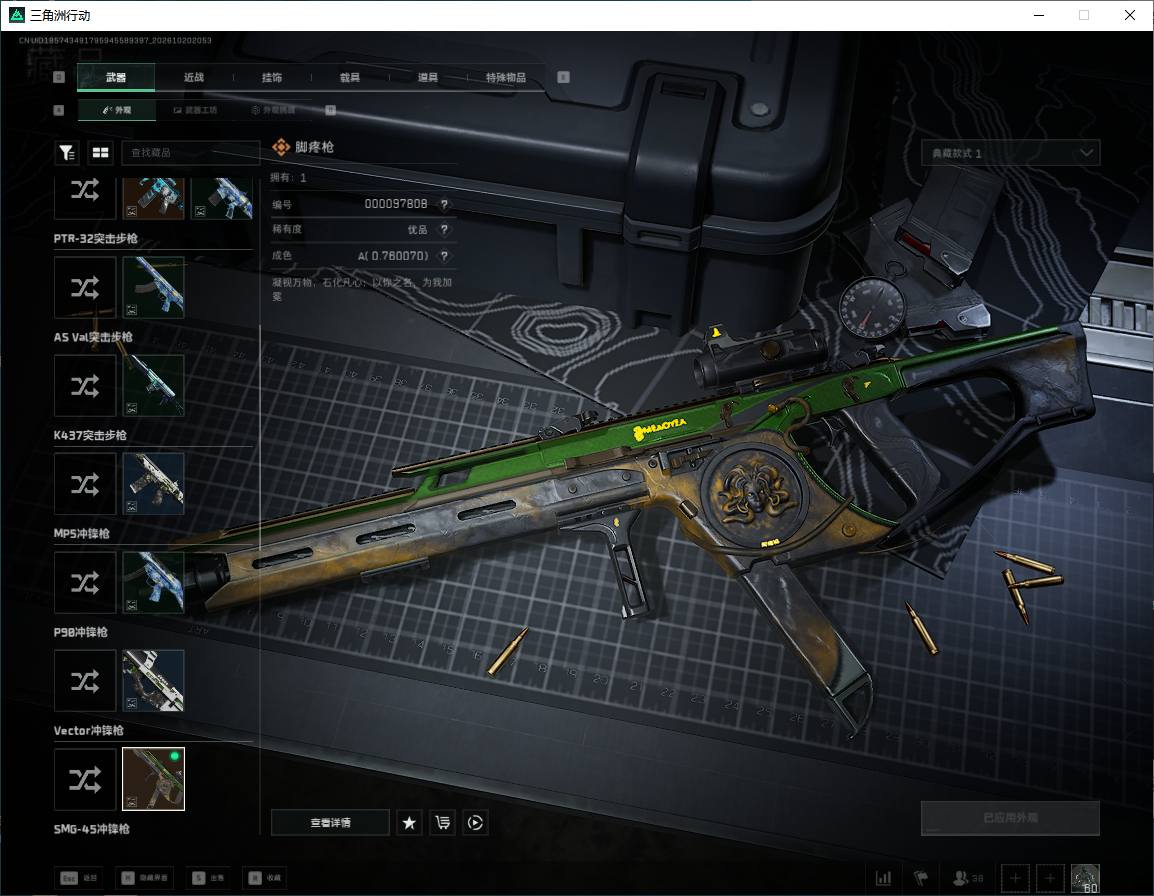The height and width of the screenshot is (896, 1154).
Task: Expand the 典藏款式 1 style dropdown
Action: point(1010,153)
